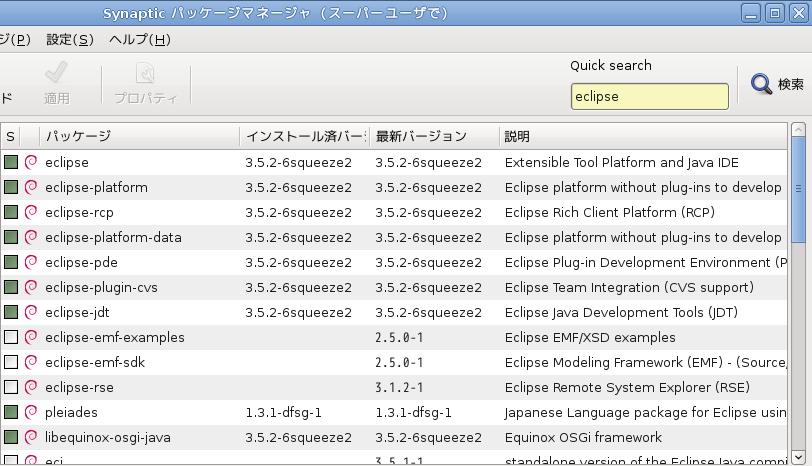Toggle status checkbox for eclipse-rcp
Viewport: 812px width, 466px height.
(x=11, y=212)
